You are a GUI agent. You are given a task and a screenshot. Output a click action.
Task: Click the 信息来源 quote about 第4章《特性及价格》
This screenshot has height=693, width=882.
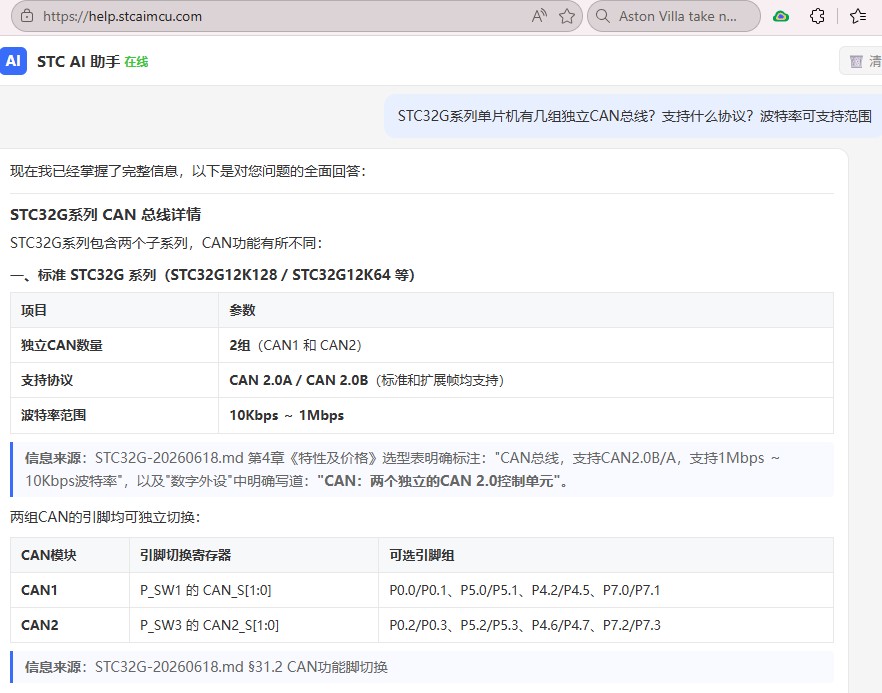422,469
